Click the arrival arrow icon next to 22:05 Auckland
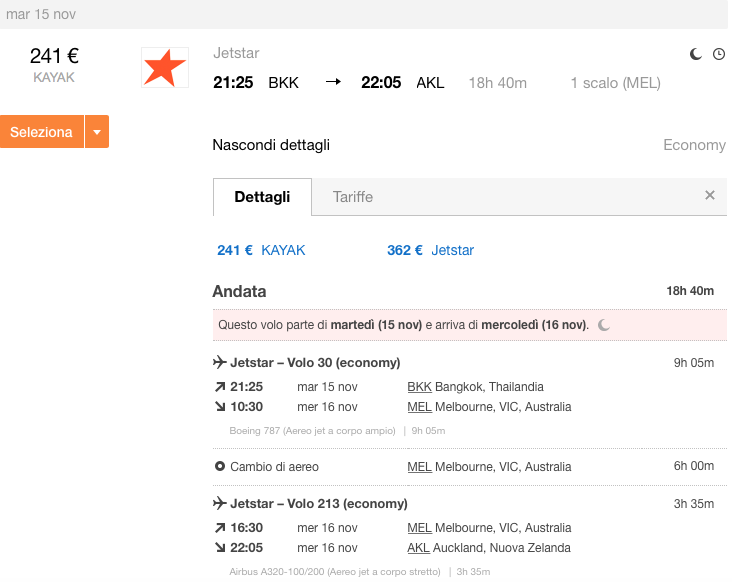This screenshot has width=732, height=582. (220, 547)
